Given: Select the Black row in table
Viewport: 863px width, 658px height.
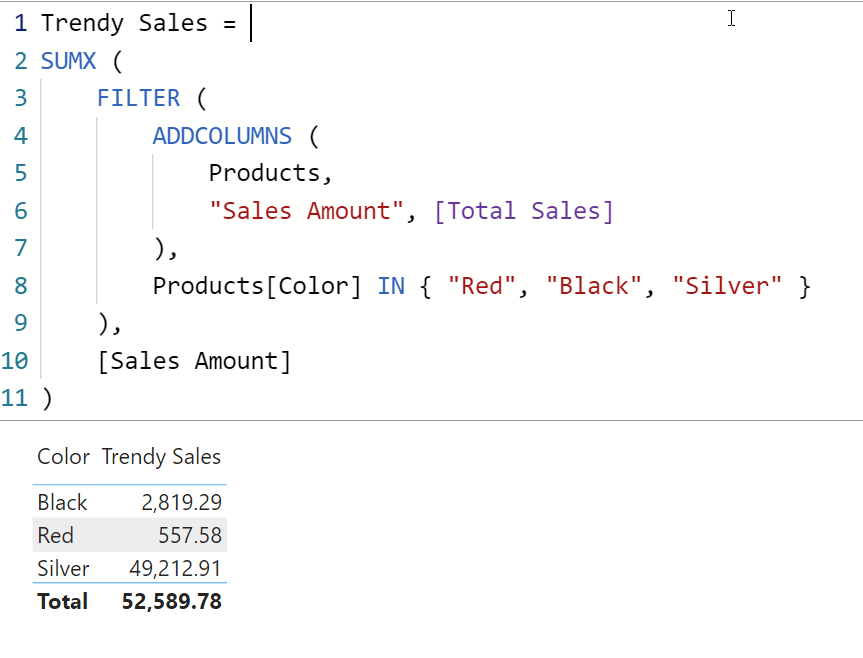Looking at the screenshot, I should (130, 502).
